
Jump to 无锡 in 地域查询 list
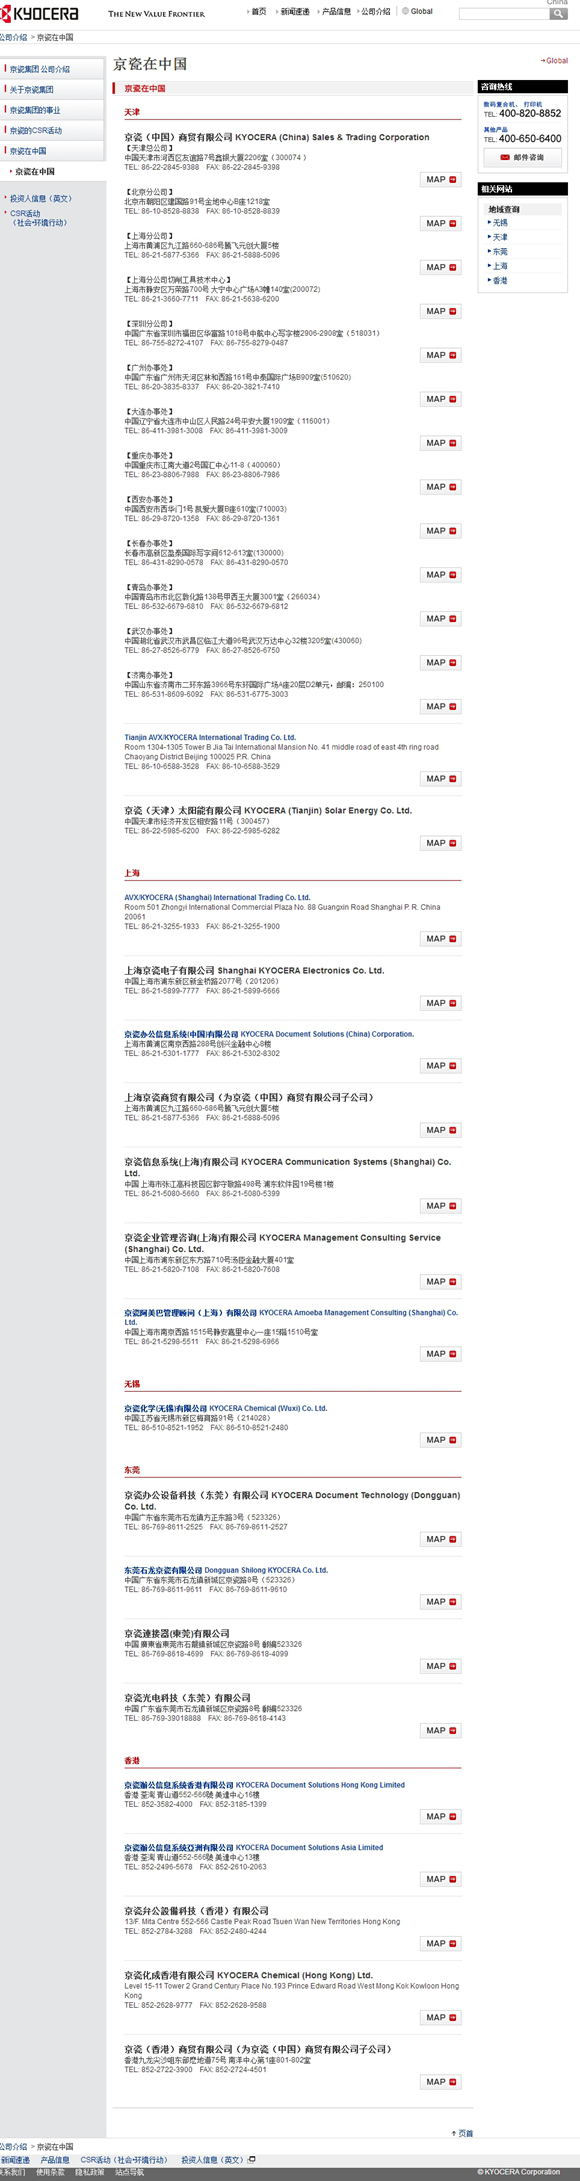(499, 223)
